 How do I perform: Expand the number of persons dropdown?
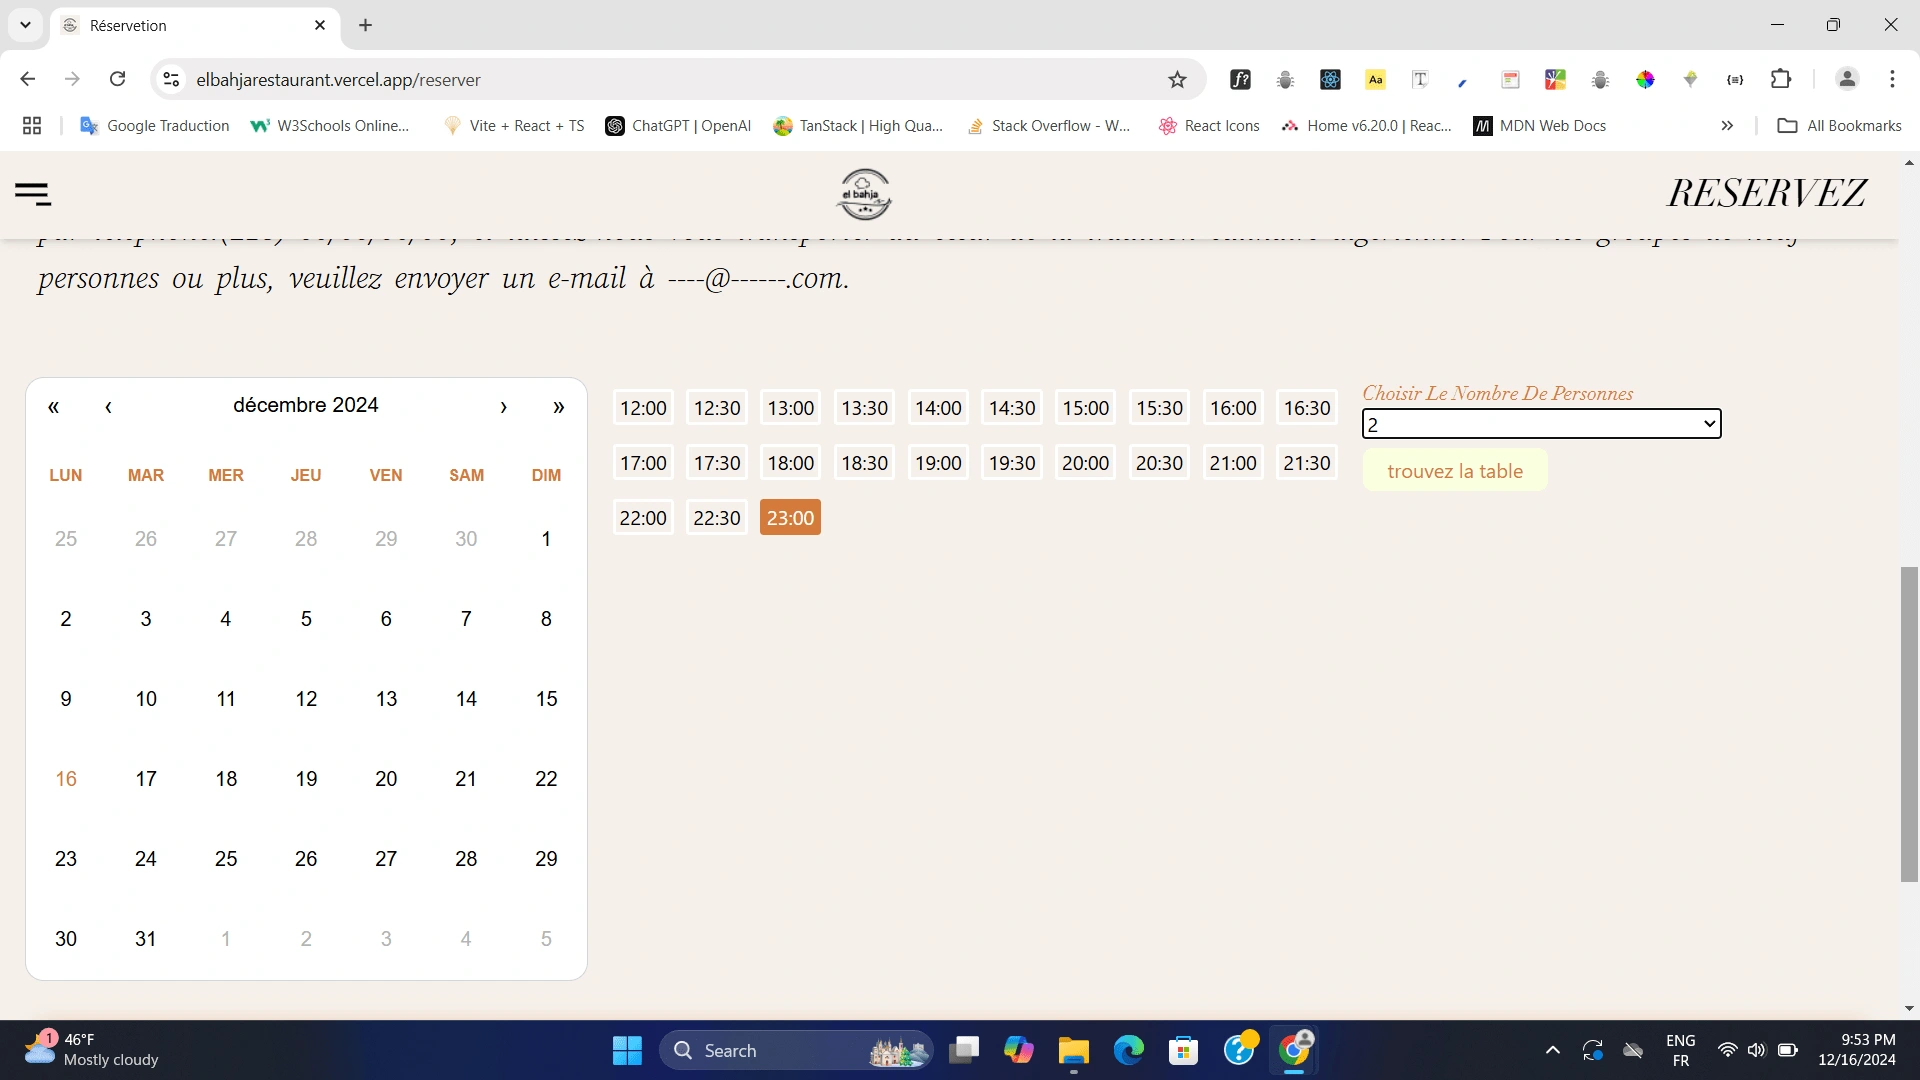tap(1540, 424)
